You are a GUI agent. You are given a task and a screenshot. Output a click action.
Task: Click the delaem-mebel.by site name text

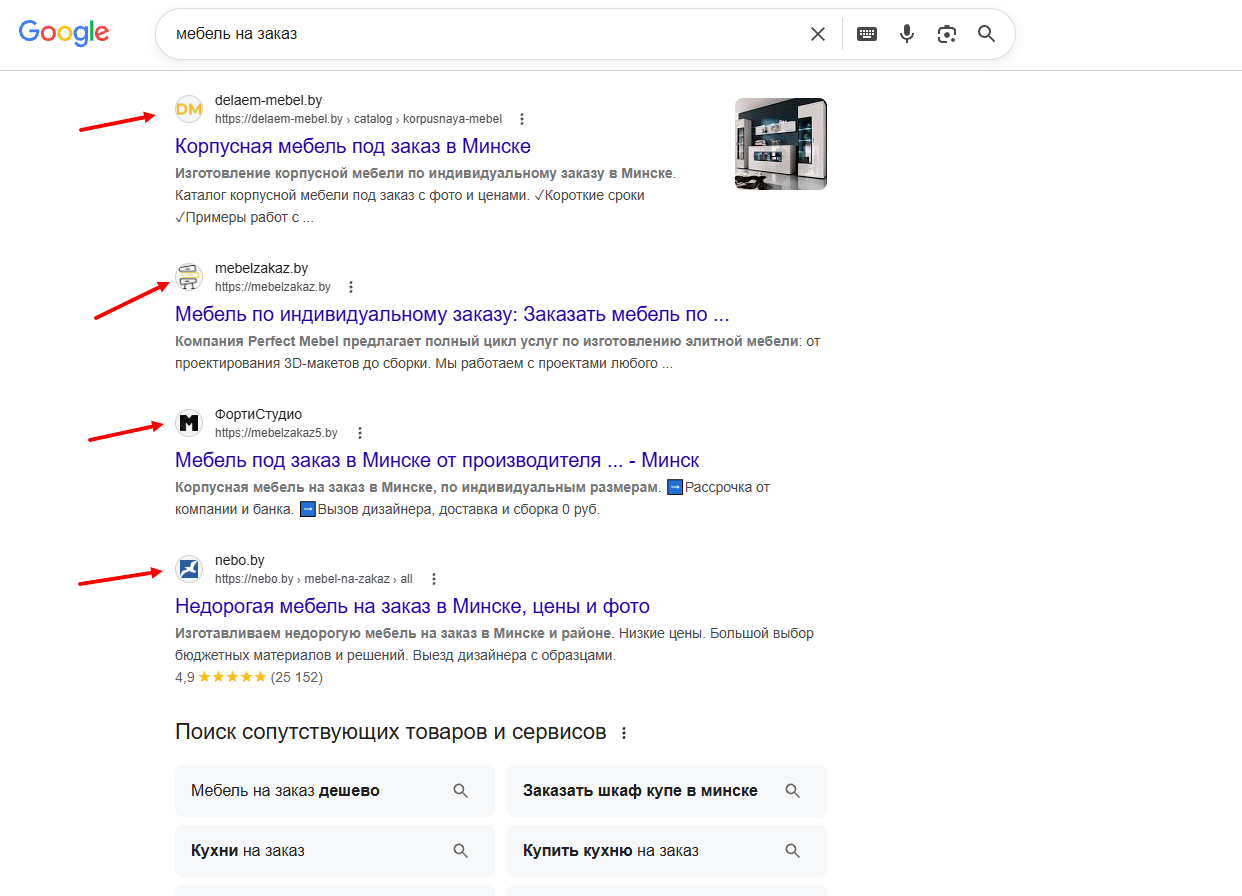tap(268, 100)
